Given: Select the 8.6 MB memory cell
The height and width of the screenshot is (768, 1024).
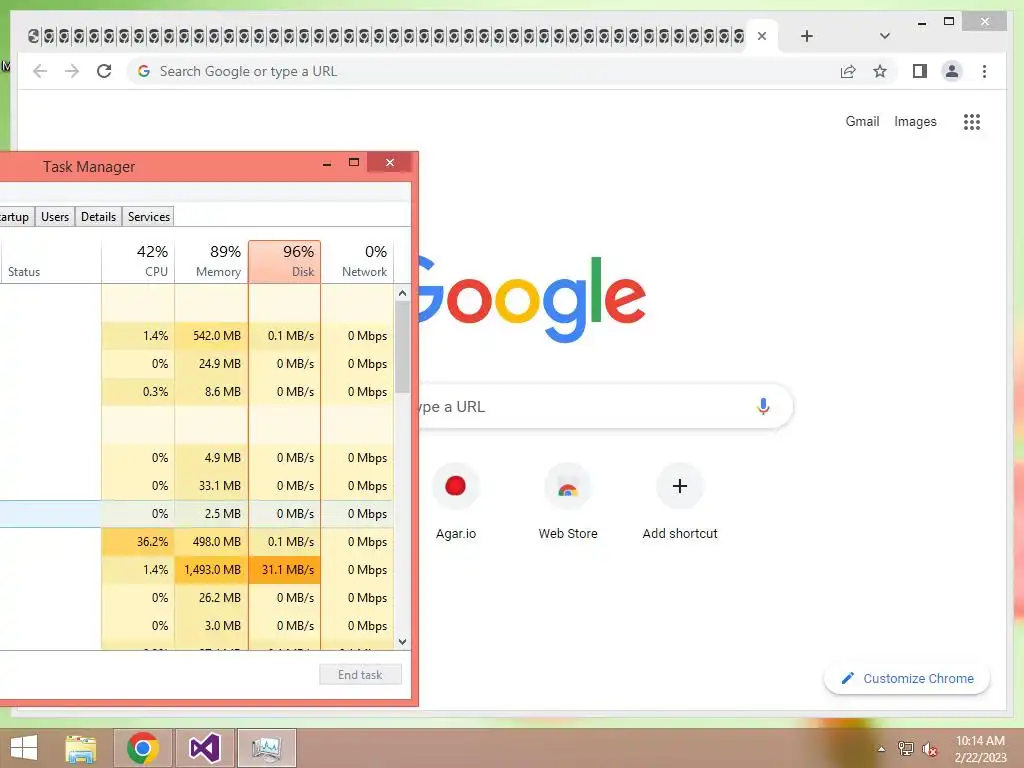Looking at the screenshot, I should (212, 392).
